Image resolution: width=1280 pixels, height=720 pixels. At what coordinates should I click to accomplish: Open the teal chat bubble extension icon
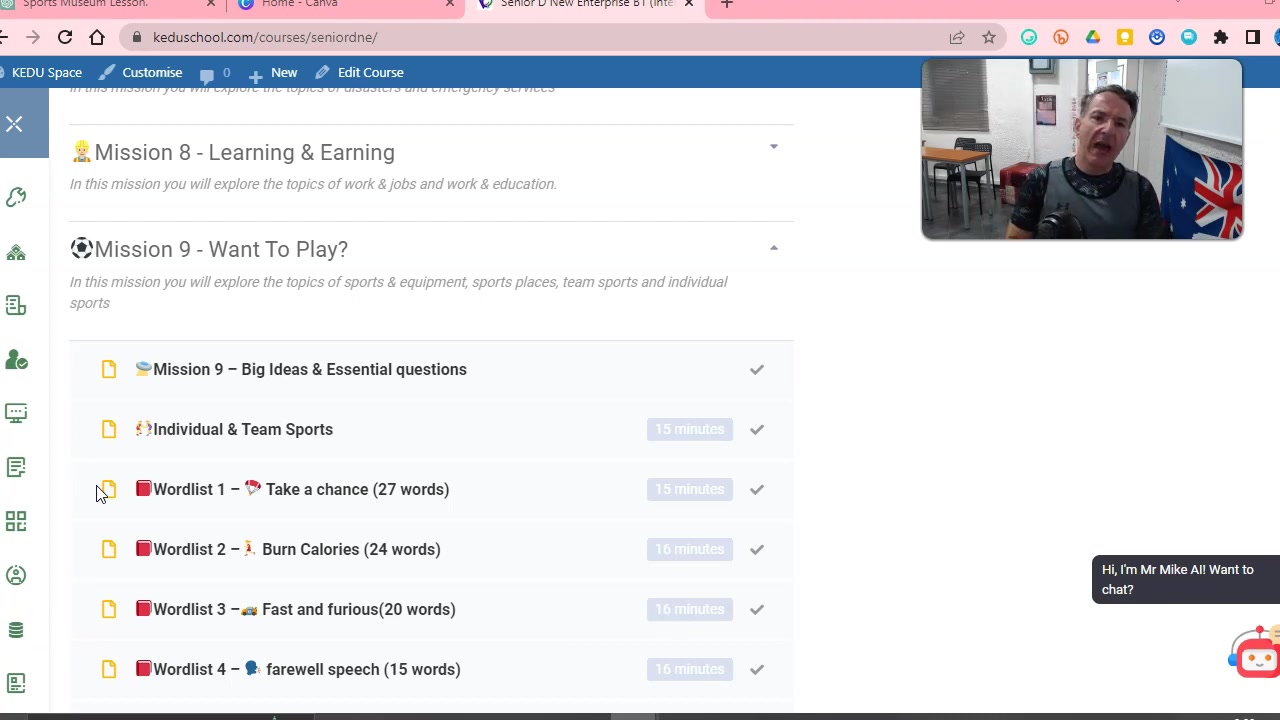pyautogui.click(x=1189, y=37)
